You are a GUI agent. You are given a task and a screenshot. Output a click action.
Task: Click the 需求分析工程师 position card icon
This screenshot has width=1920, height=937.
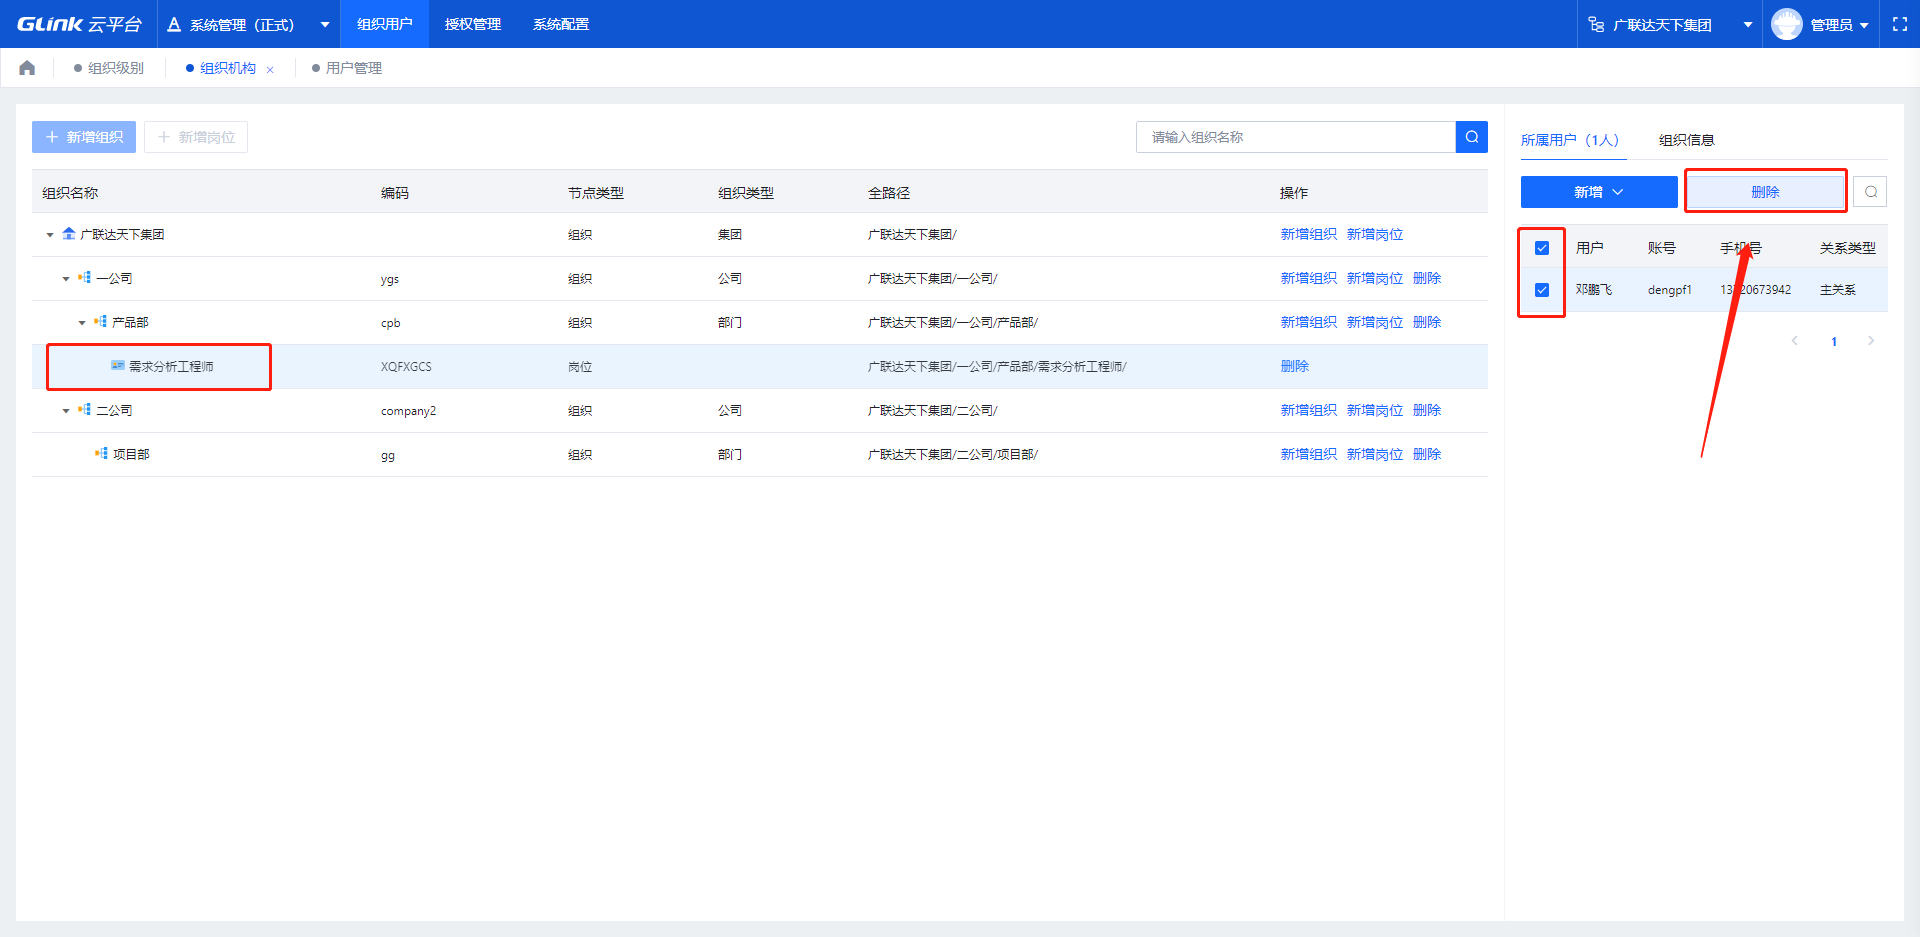point(118,366)
